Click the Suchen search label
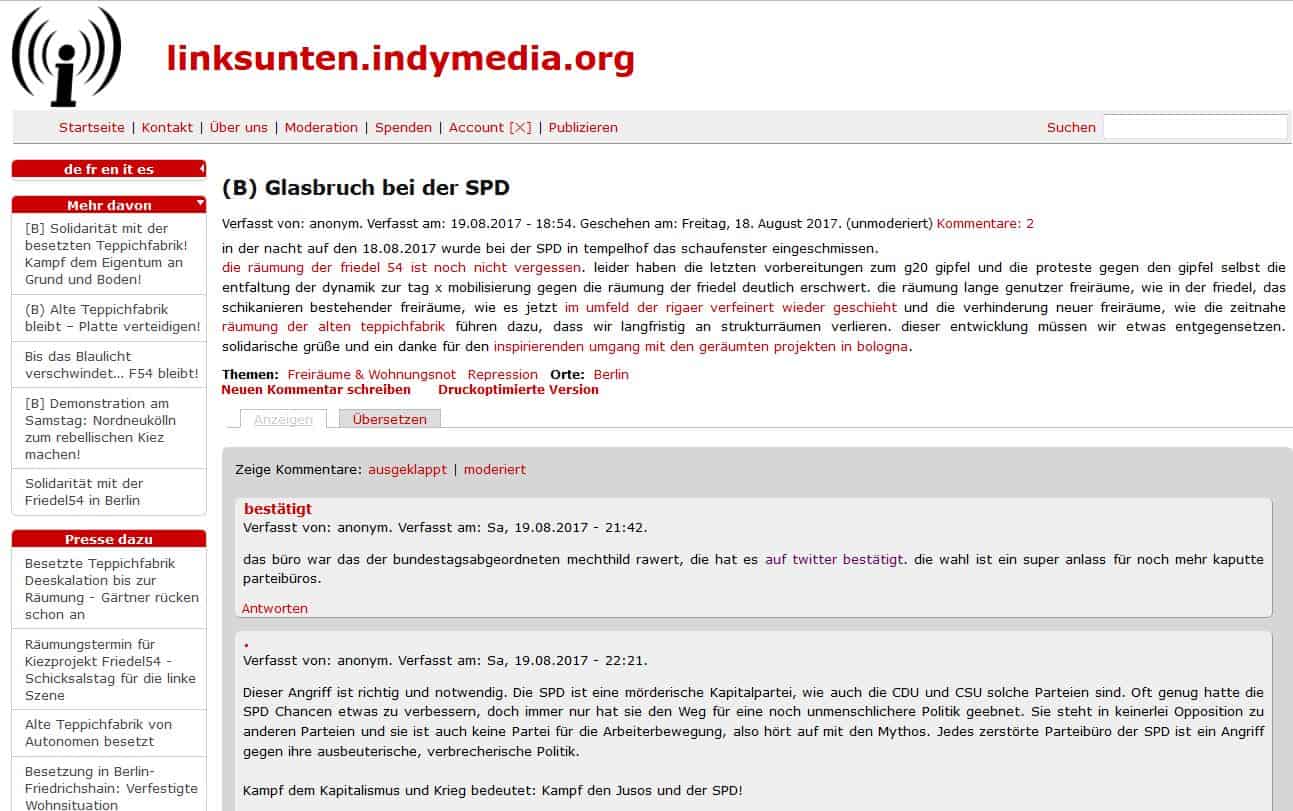 [1071, 127]
